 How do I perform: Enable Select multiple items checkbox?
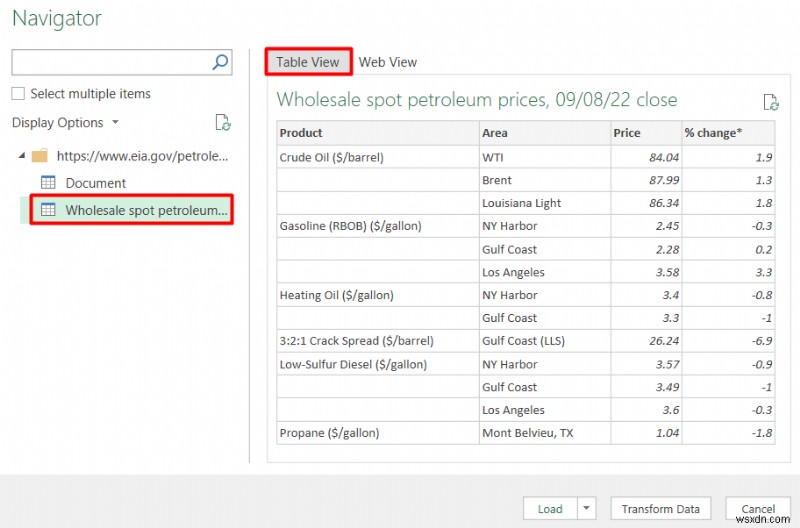pyautogui.click(x=18, y=94)
